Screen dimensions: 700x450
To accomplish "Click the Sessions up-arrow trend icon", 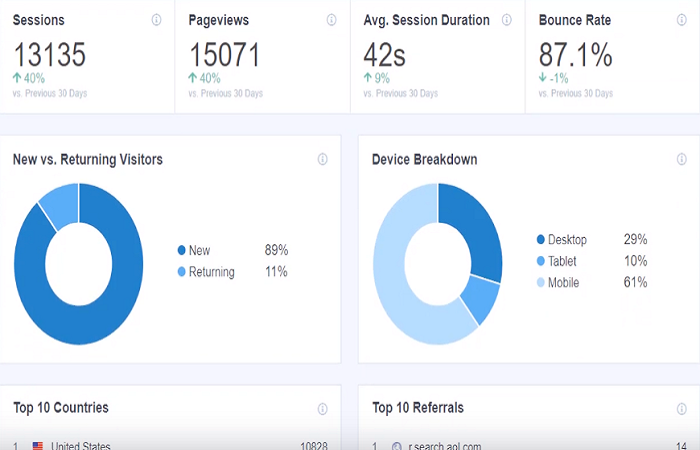I will (17, 78).
